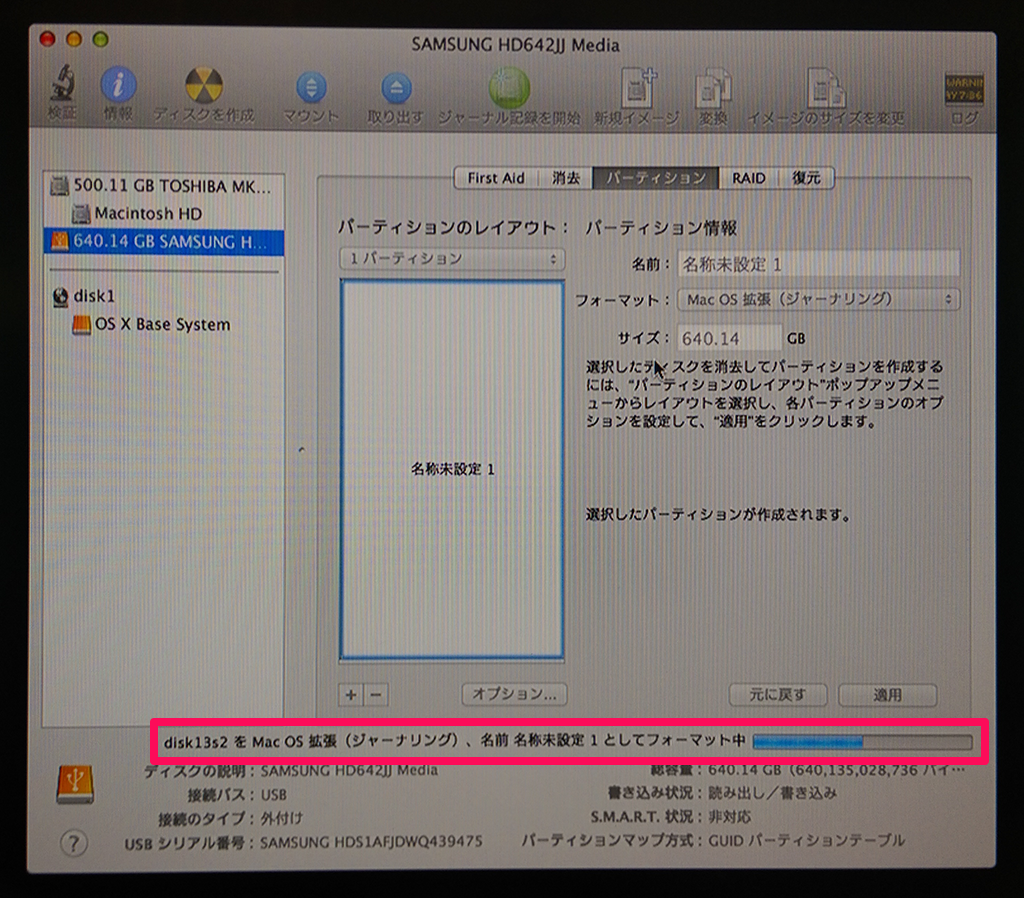The image size is (1024, 898).
Task: Click the Resize Image (イメージのサイズを変更) icon
Action: tap(826, 90)
